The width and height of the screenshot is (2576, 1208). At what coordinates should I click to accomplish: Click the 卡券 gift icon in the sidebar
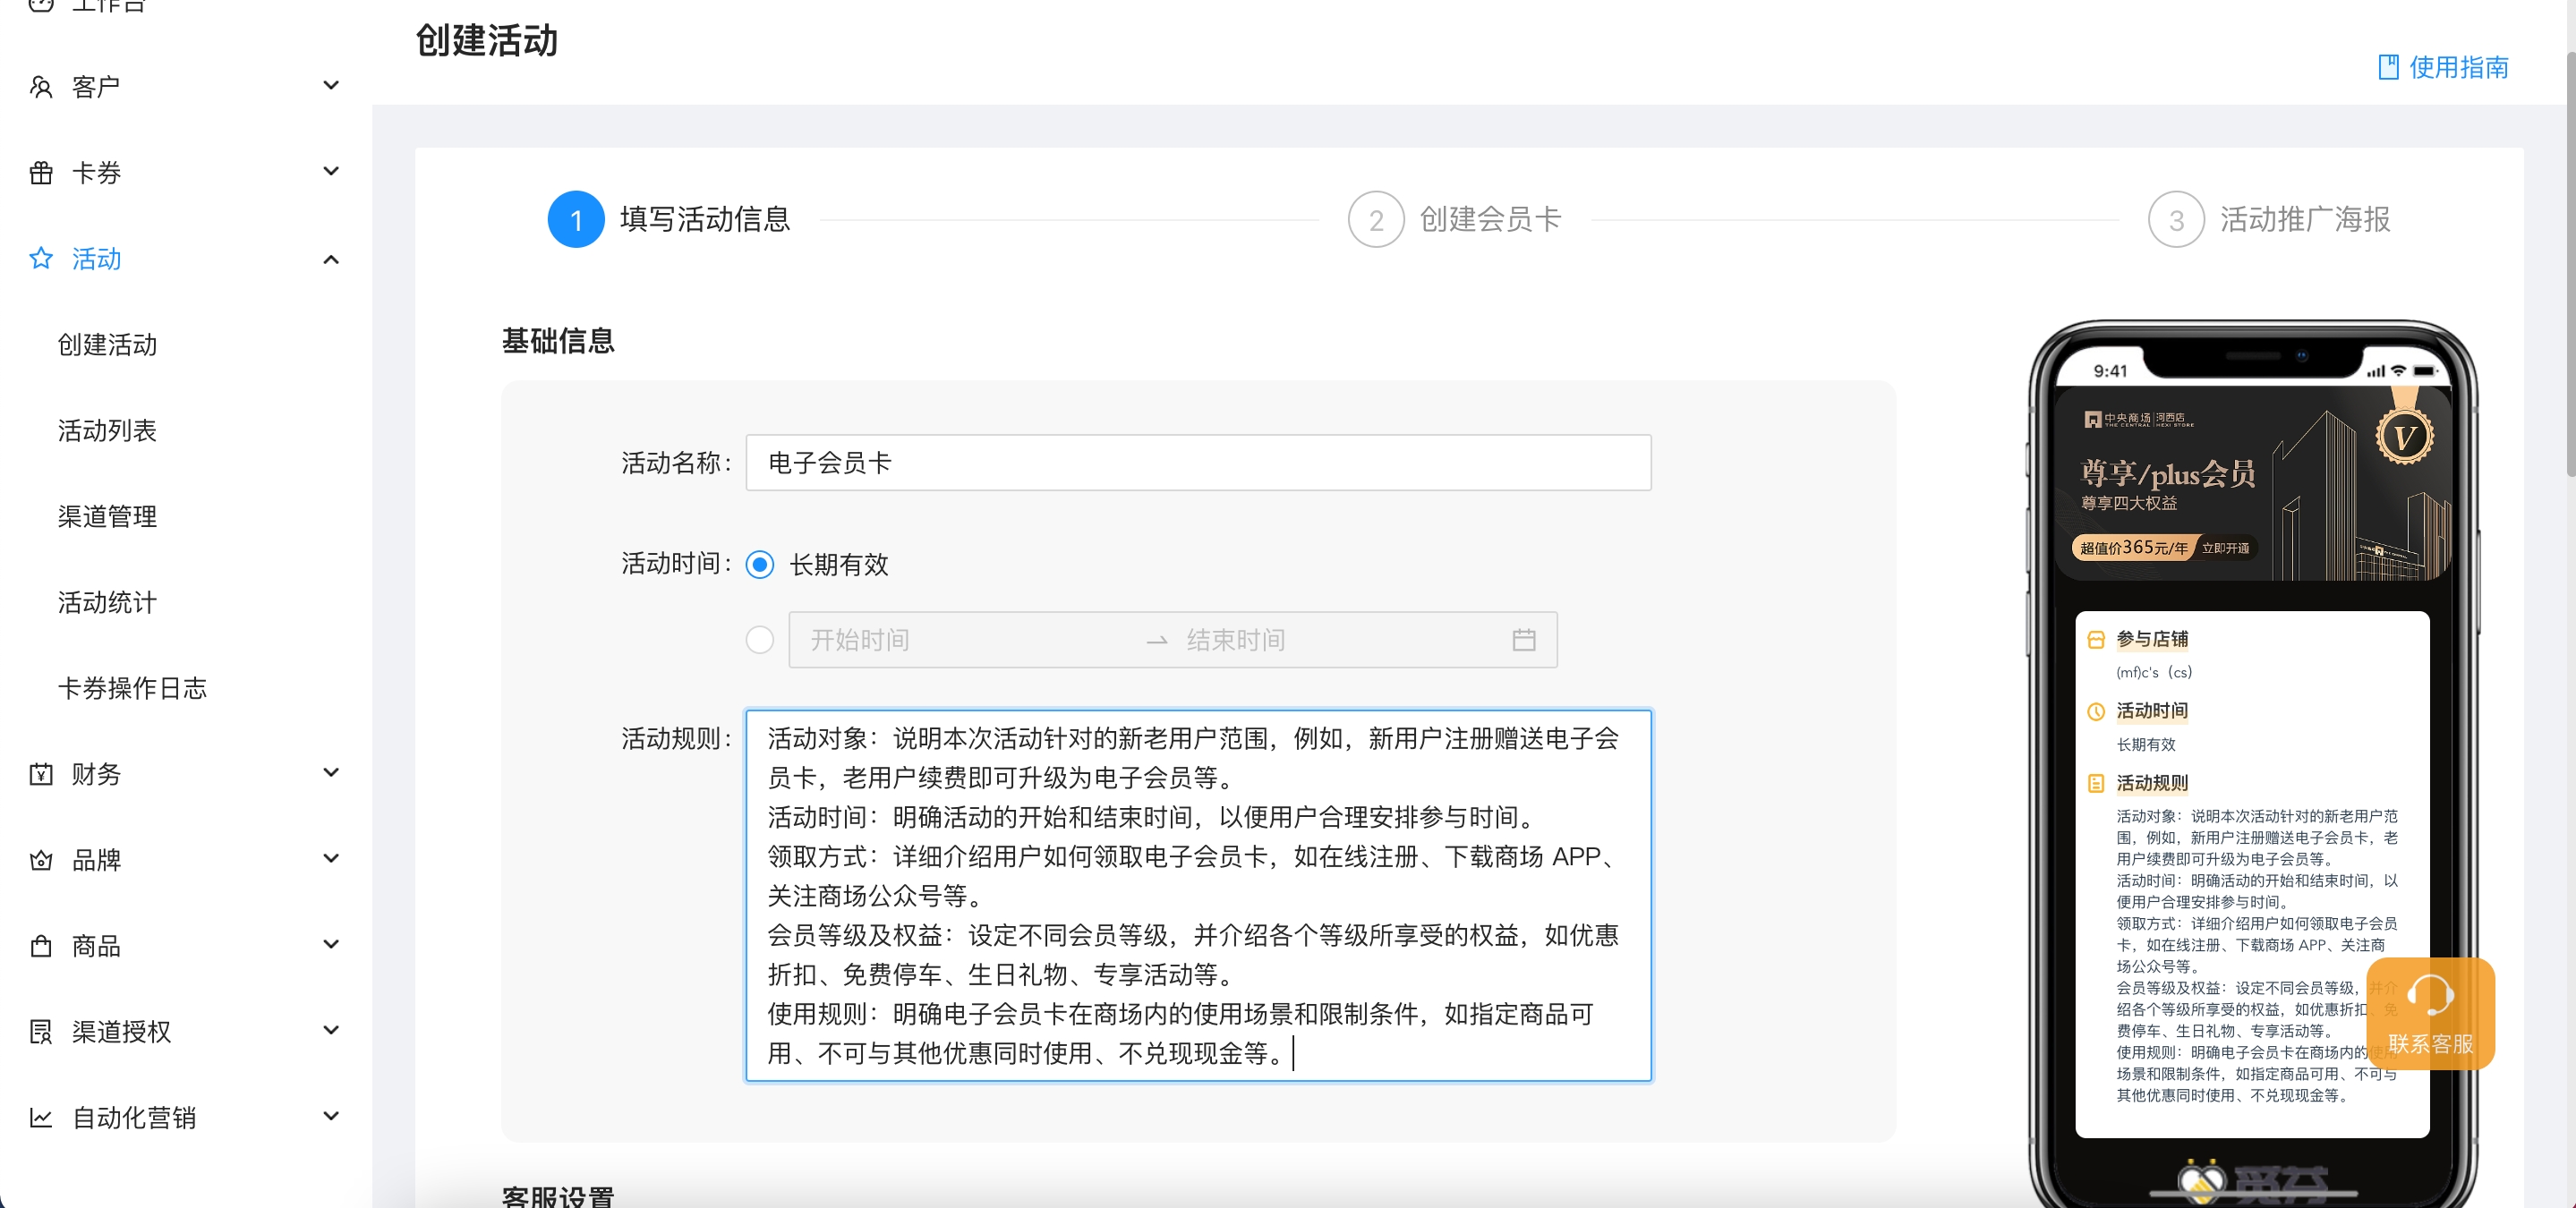41,173
